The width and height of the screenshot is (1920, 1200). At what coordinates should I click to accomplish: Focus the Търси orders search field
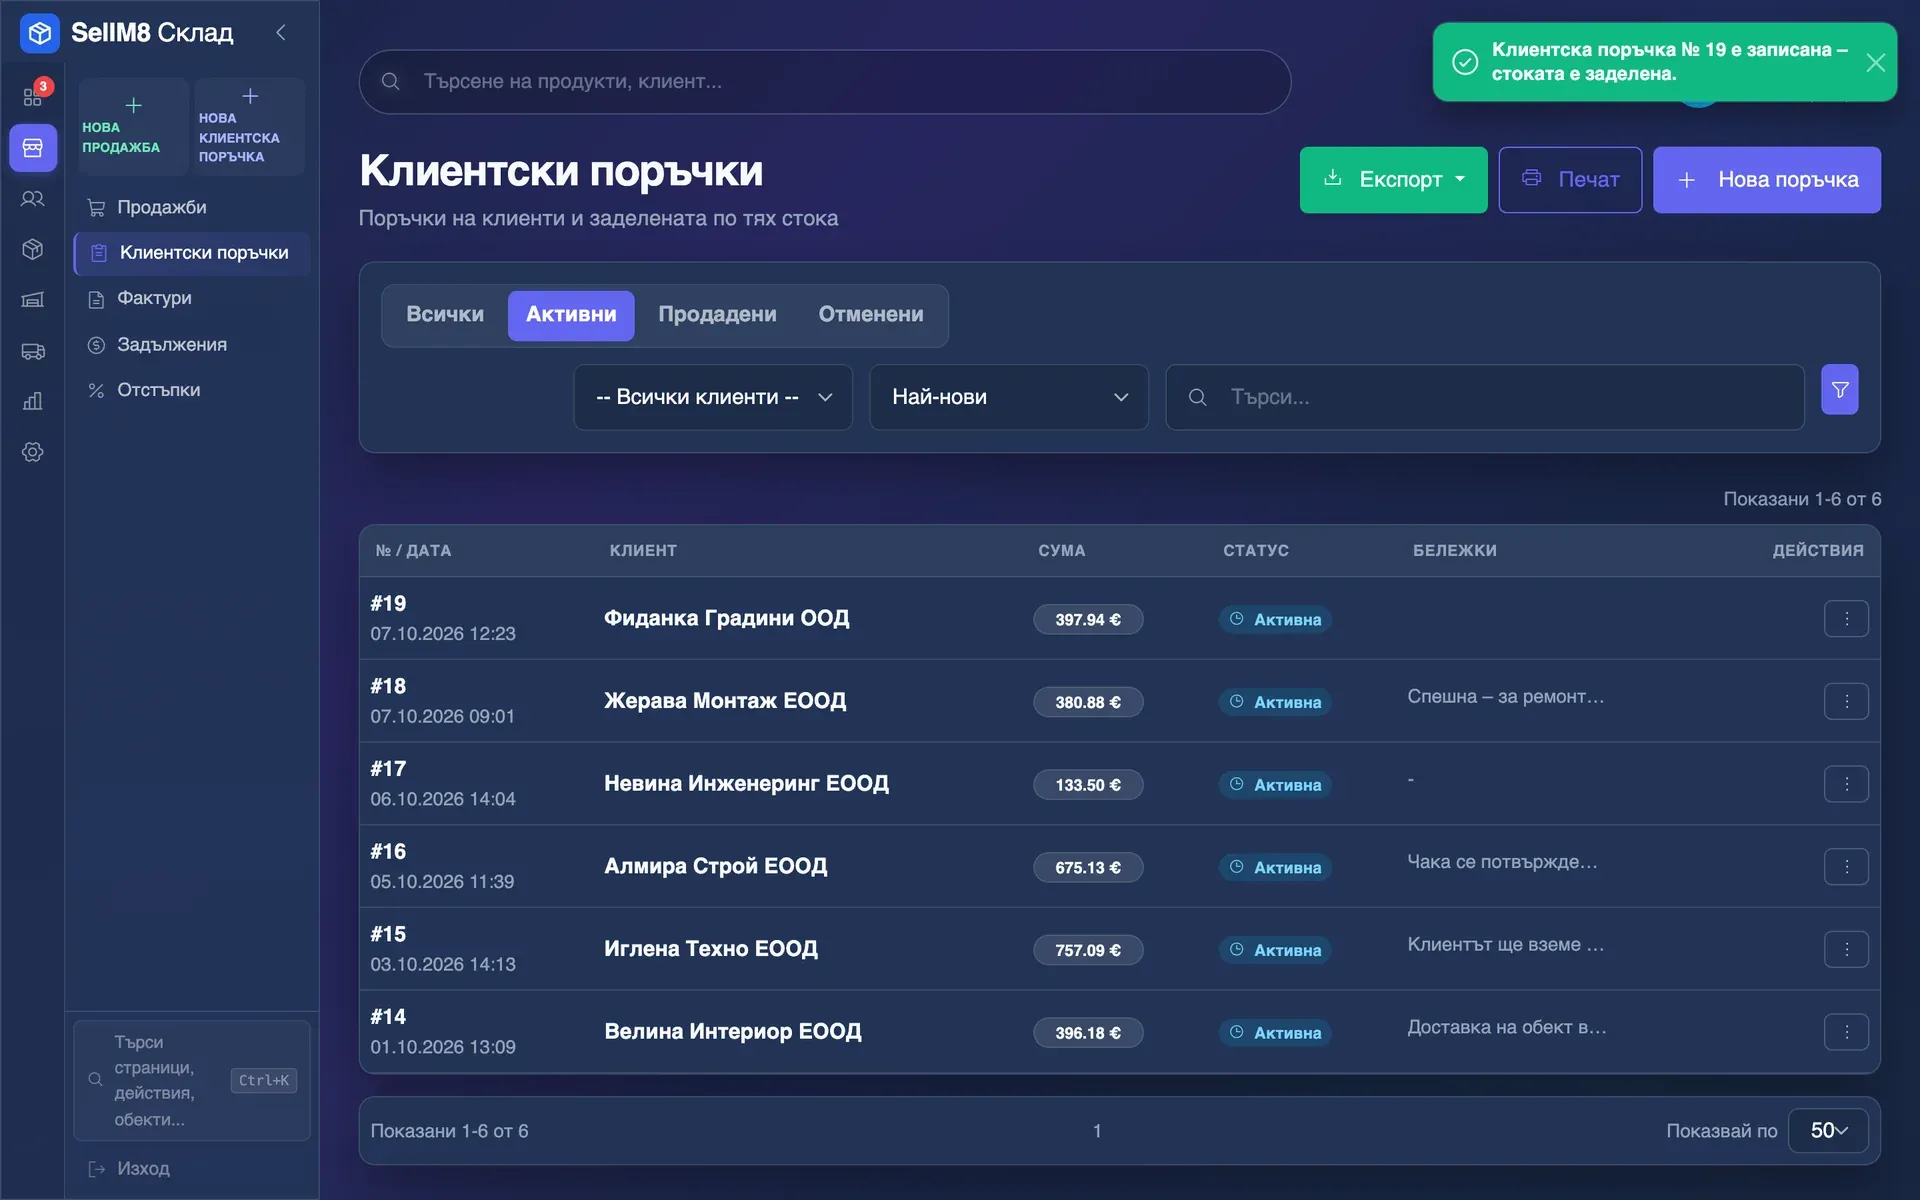click(x=1485, y=397)
